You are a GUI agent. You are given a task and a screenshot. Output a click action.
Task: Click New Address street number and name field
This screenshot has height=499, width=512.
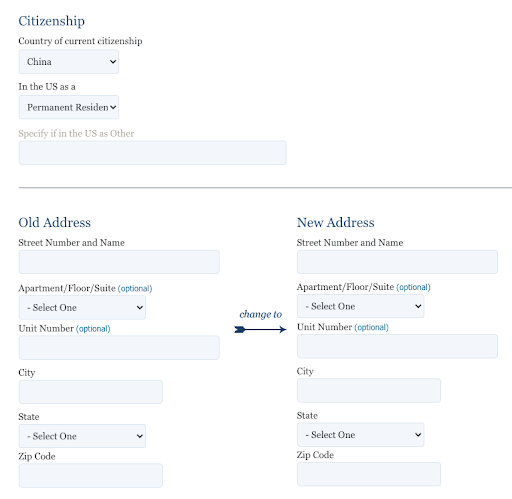coord(397,262)
